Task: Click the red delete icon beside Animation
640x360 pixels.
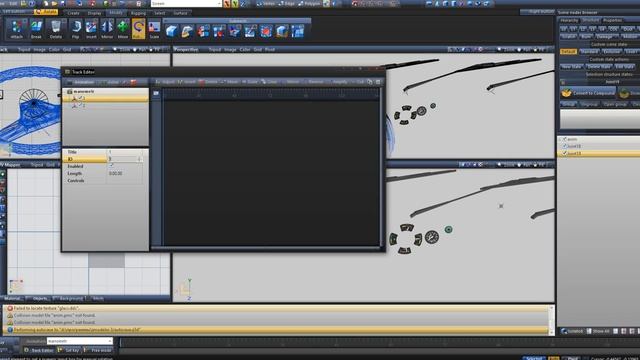Action: [133, 82]
